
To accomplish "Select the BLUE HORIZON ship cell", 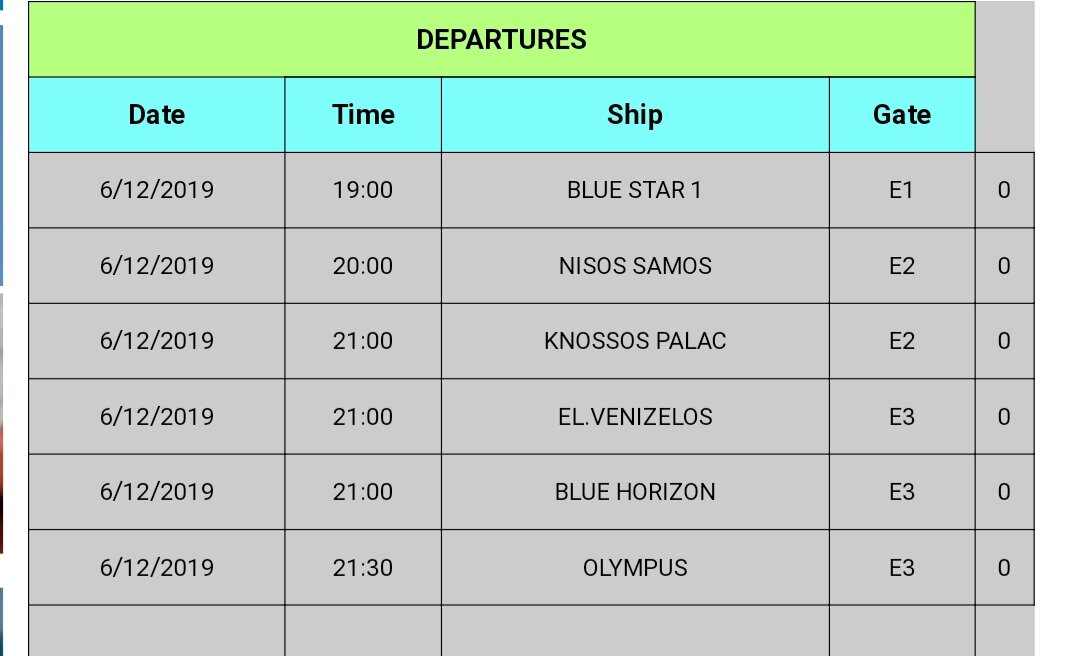I will point(635,492).
